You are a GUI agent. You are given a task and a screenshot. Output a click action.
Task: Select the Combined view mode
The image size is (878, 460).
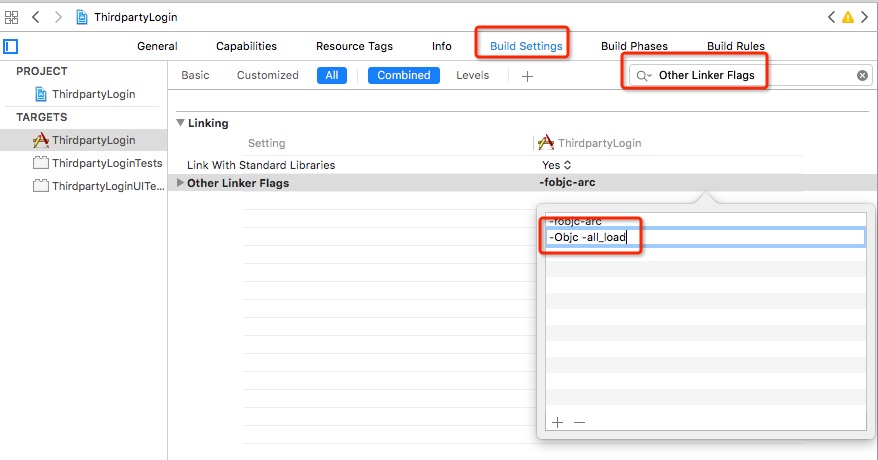tap(404, 76)
